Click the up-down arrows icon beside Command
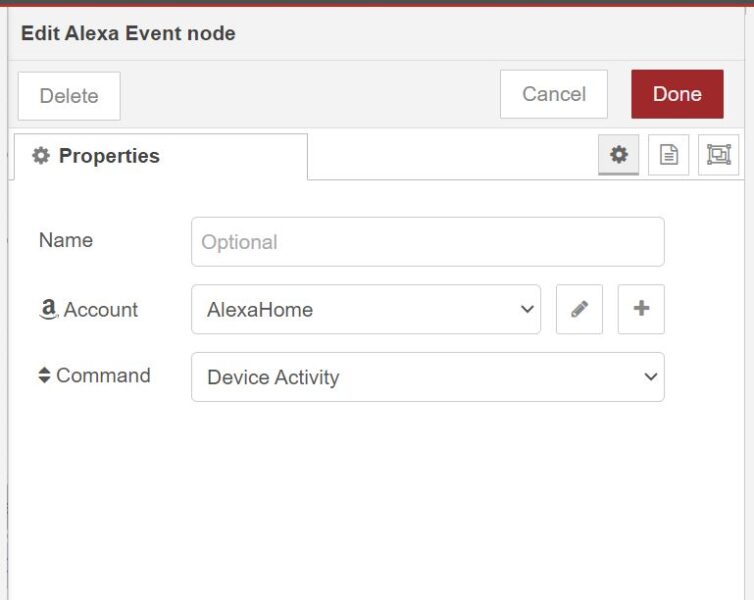Image resolution: width=754 pixels, height=600 pixels. pyautogui.click(x=44, y=376)
